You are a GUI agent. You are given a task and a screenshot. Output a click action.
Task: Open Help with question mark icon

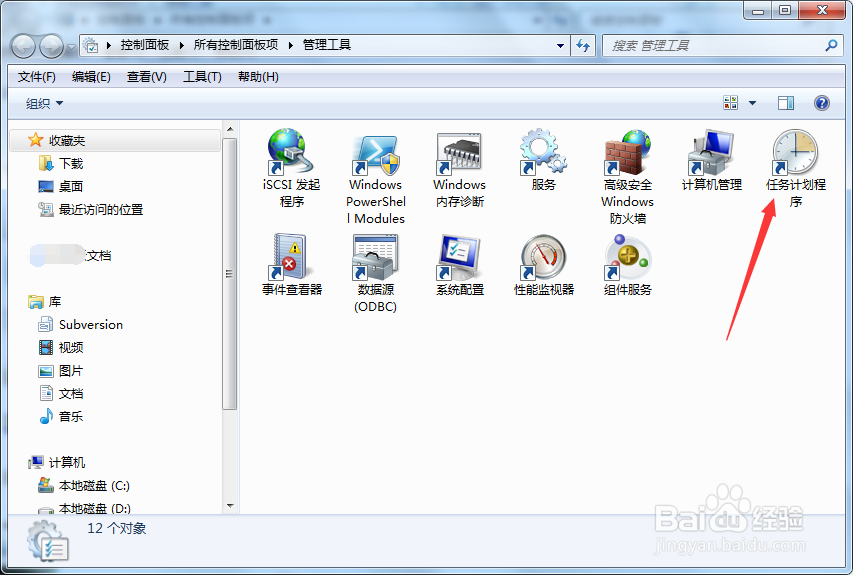click(821, 103)
